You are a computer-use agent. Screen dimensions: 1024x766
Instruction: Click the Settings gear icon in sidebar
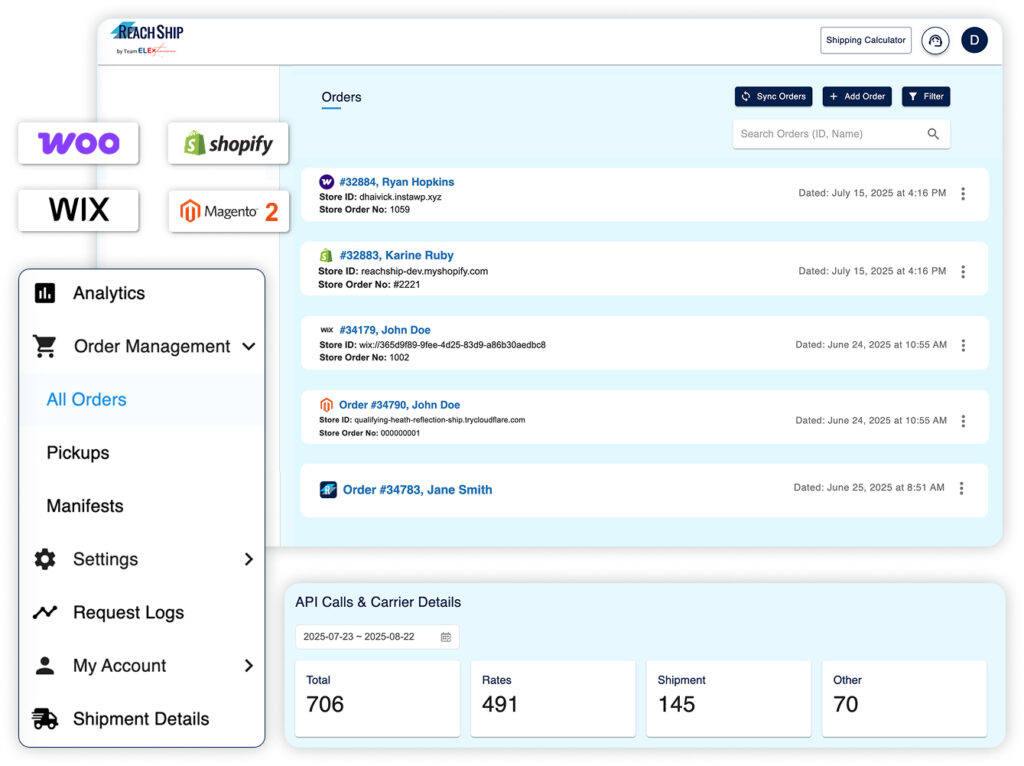(45, 559)
